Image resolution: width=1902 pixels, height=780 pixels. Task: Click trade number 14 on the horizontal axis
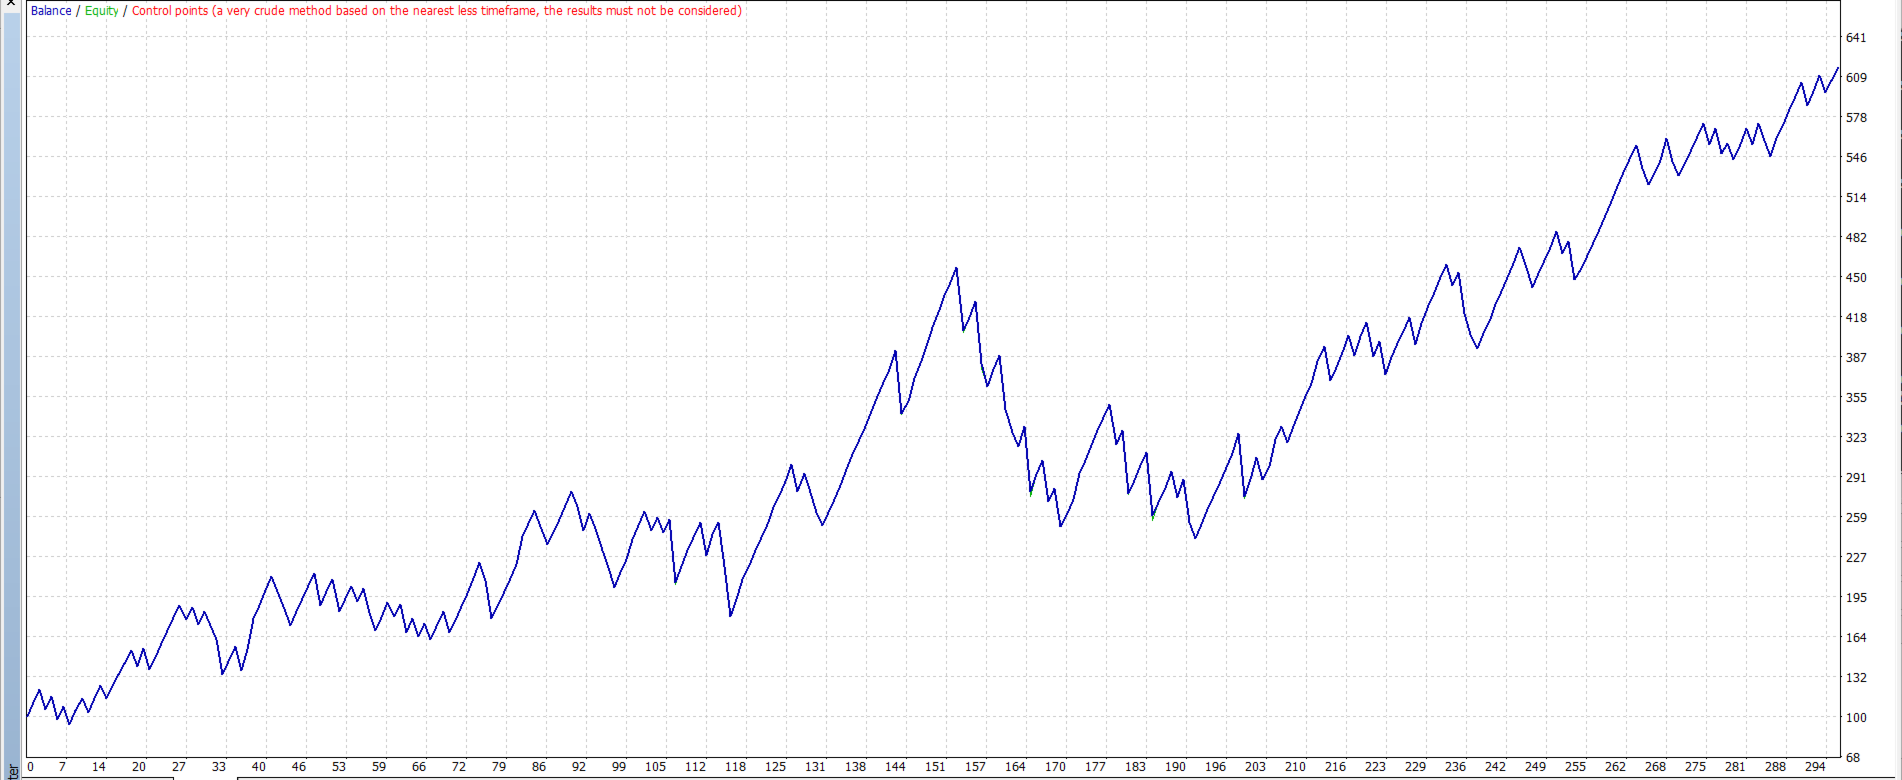[x=98, y=767]
